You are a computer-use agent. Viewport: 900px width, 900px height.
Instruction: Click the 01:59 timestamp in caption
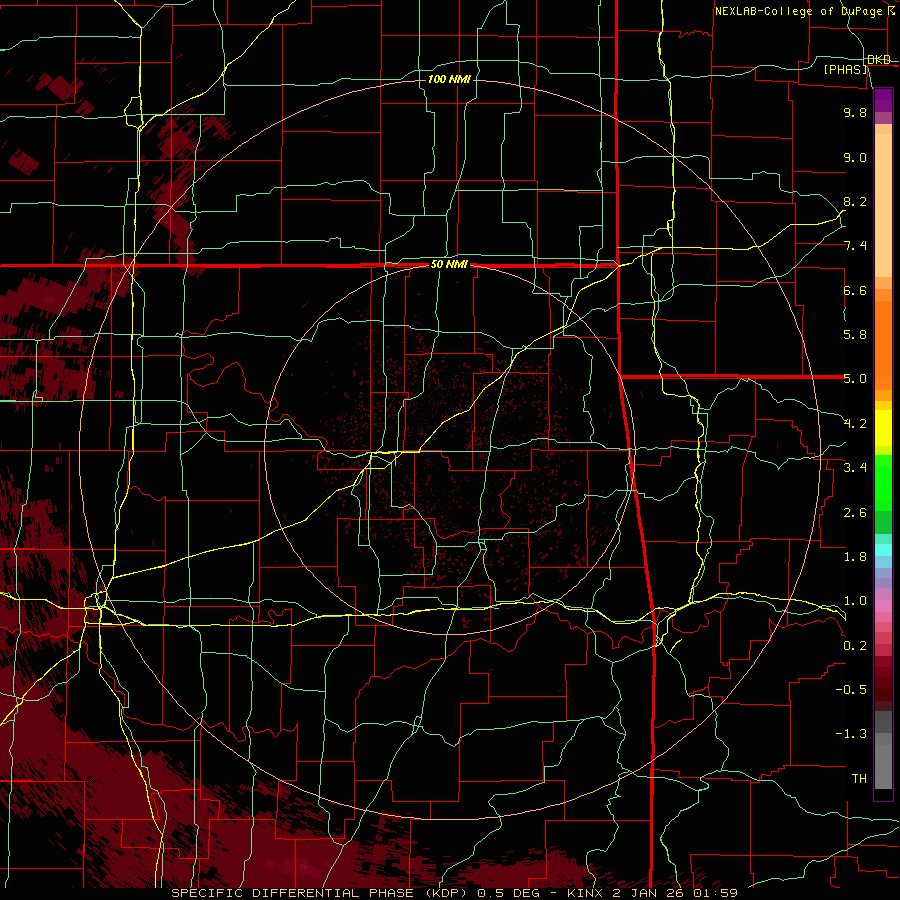(x=715, y=893)
